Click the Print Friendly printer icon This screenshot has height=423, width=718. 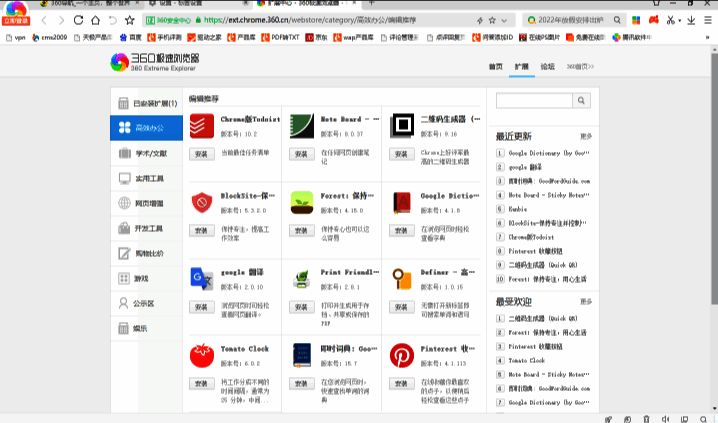pyautogui.click(x=302, y=279)
